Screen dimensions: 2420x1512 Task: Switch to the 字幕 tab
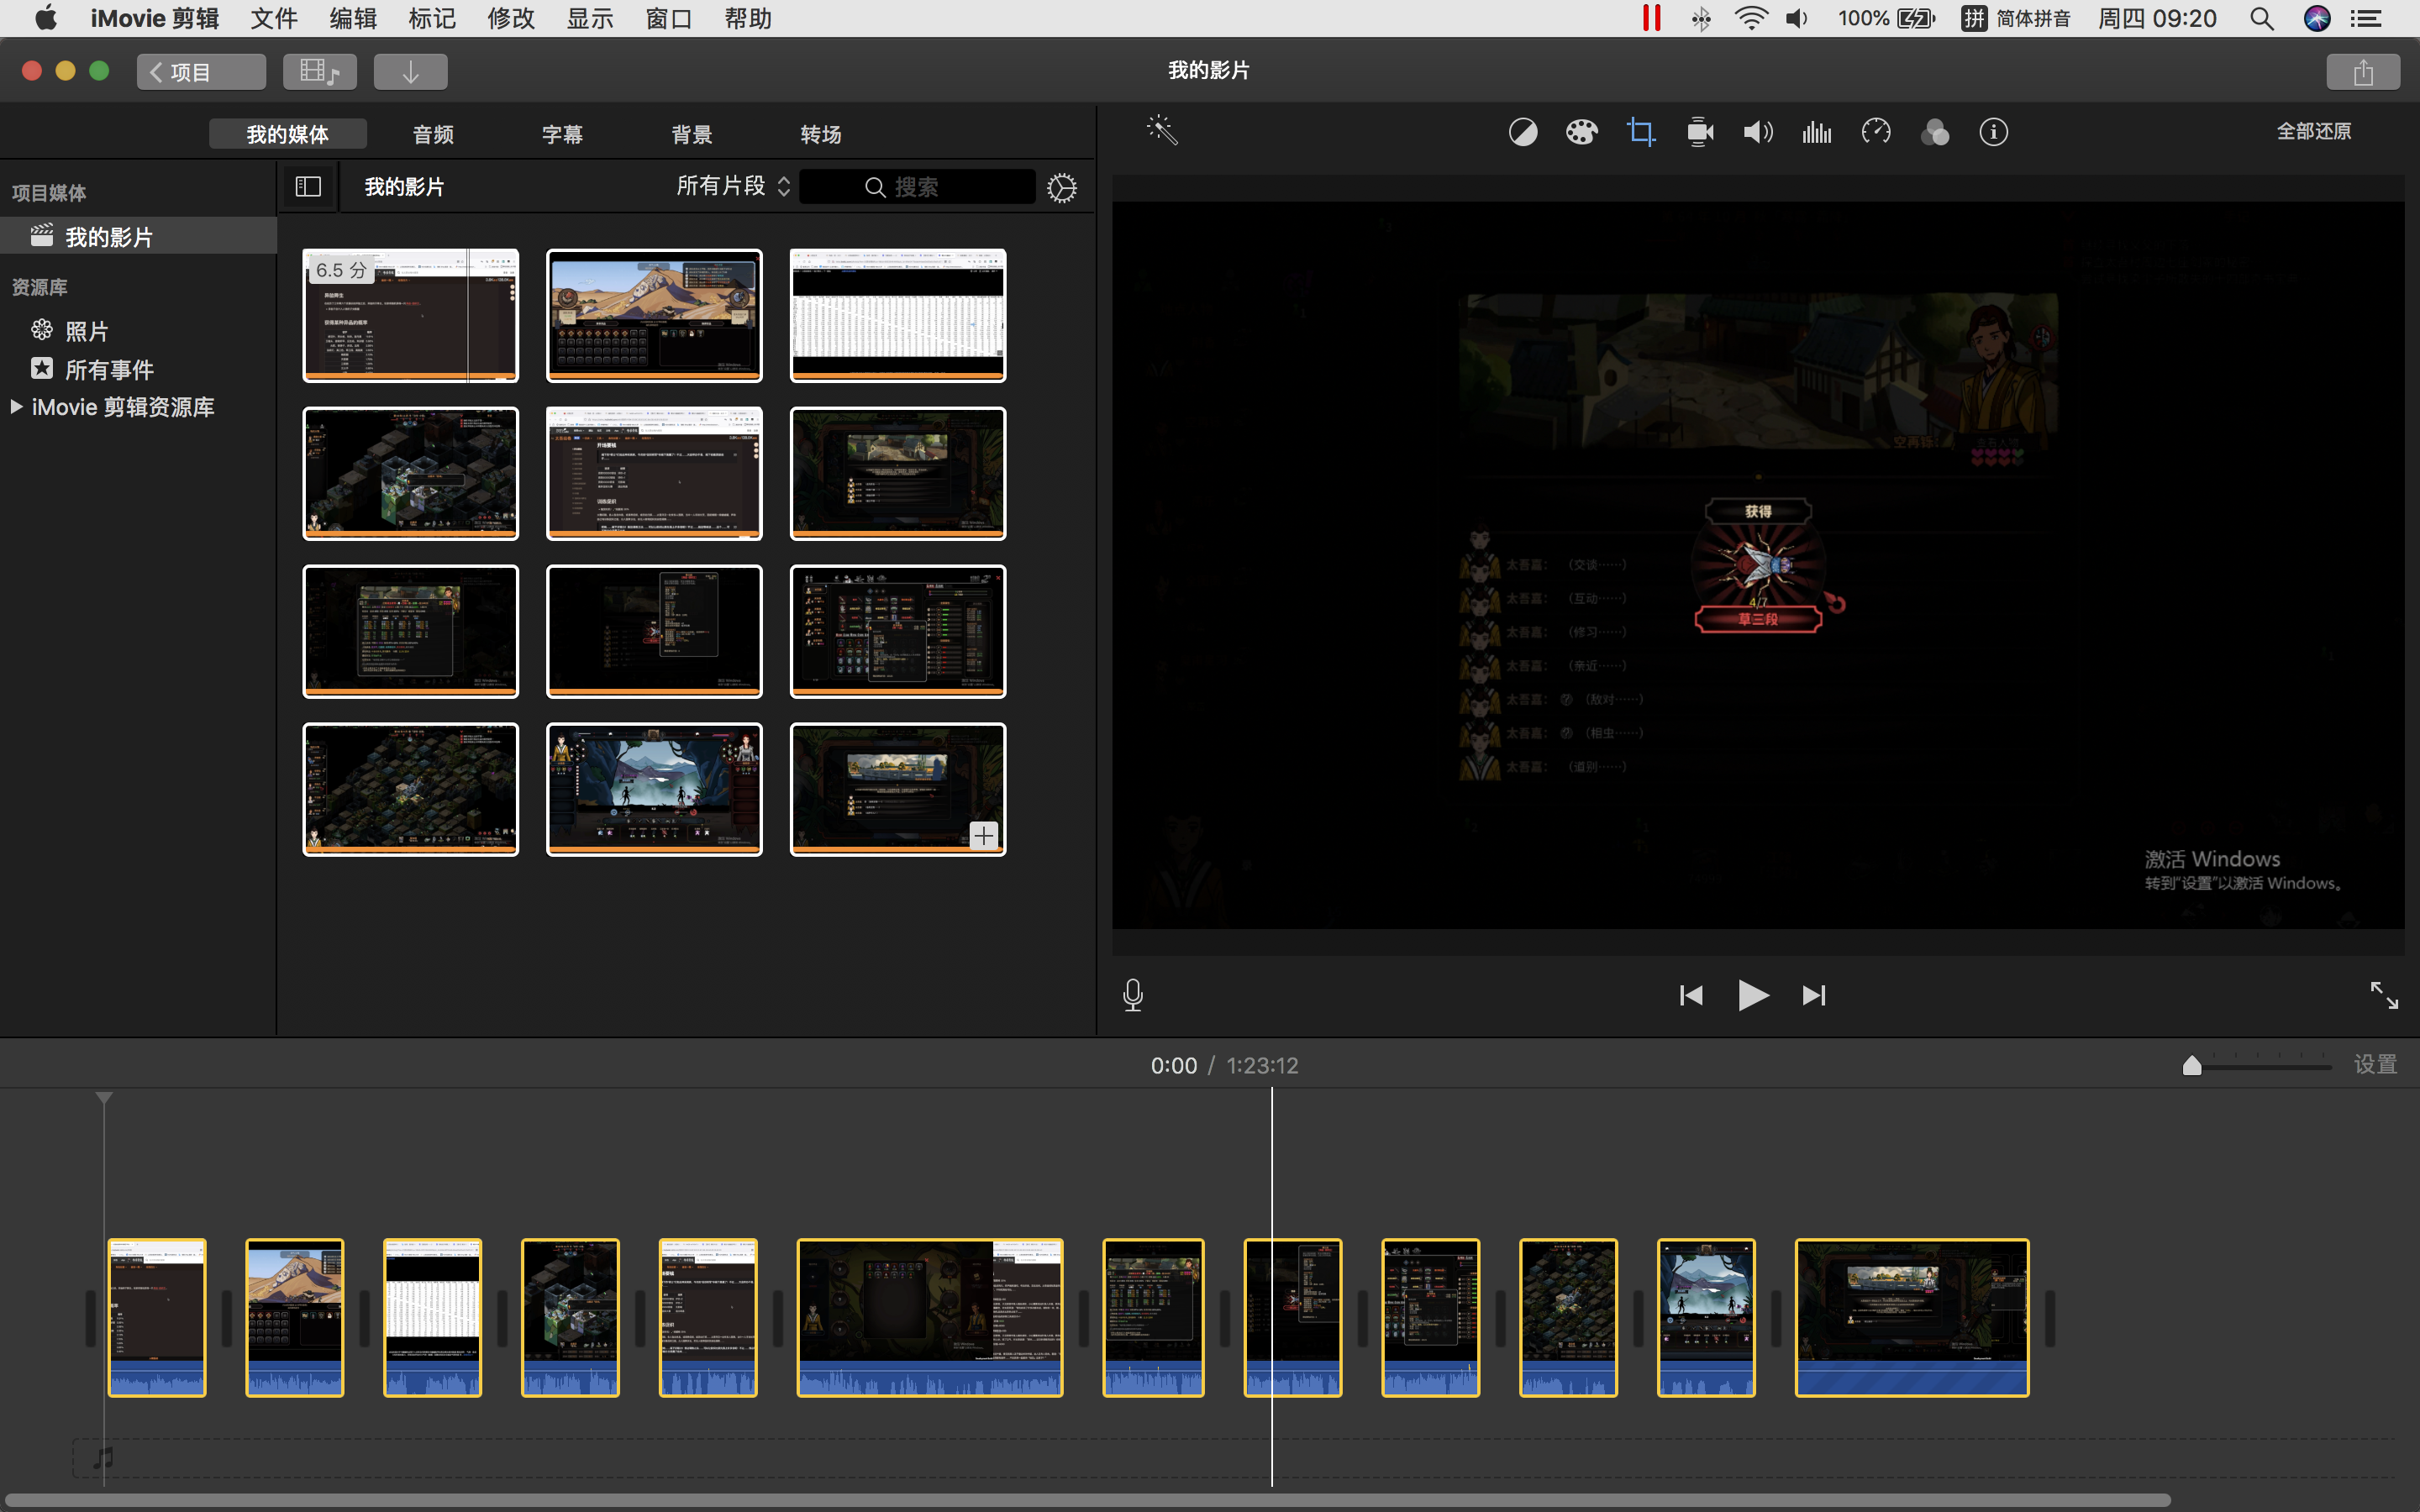[x=562, y=134]
